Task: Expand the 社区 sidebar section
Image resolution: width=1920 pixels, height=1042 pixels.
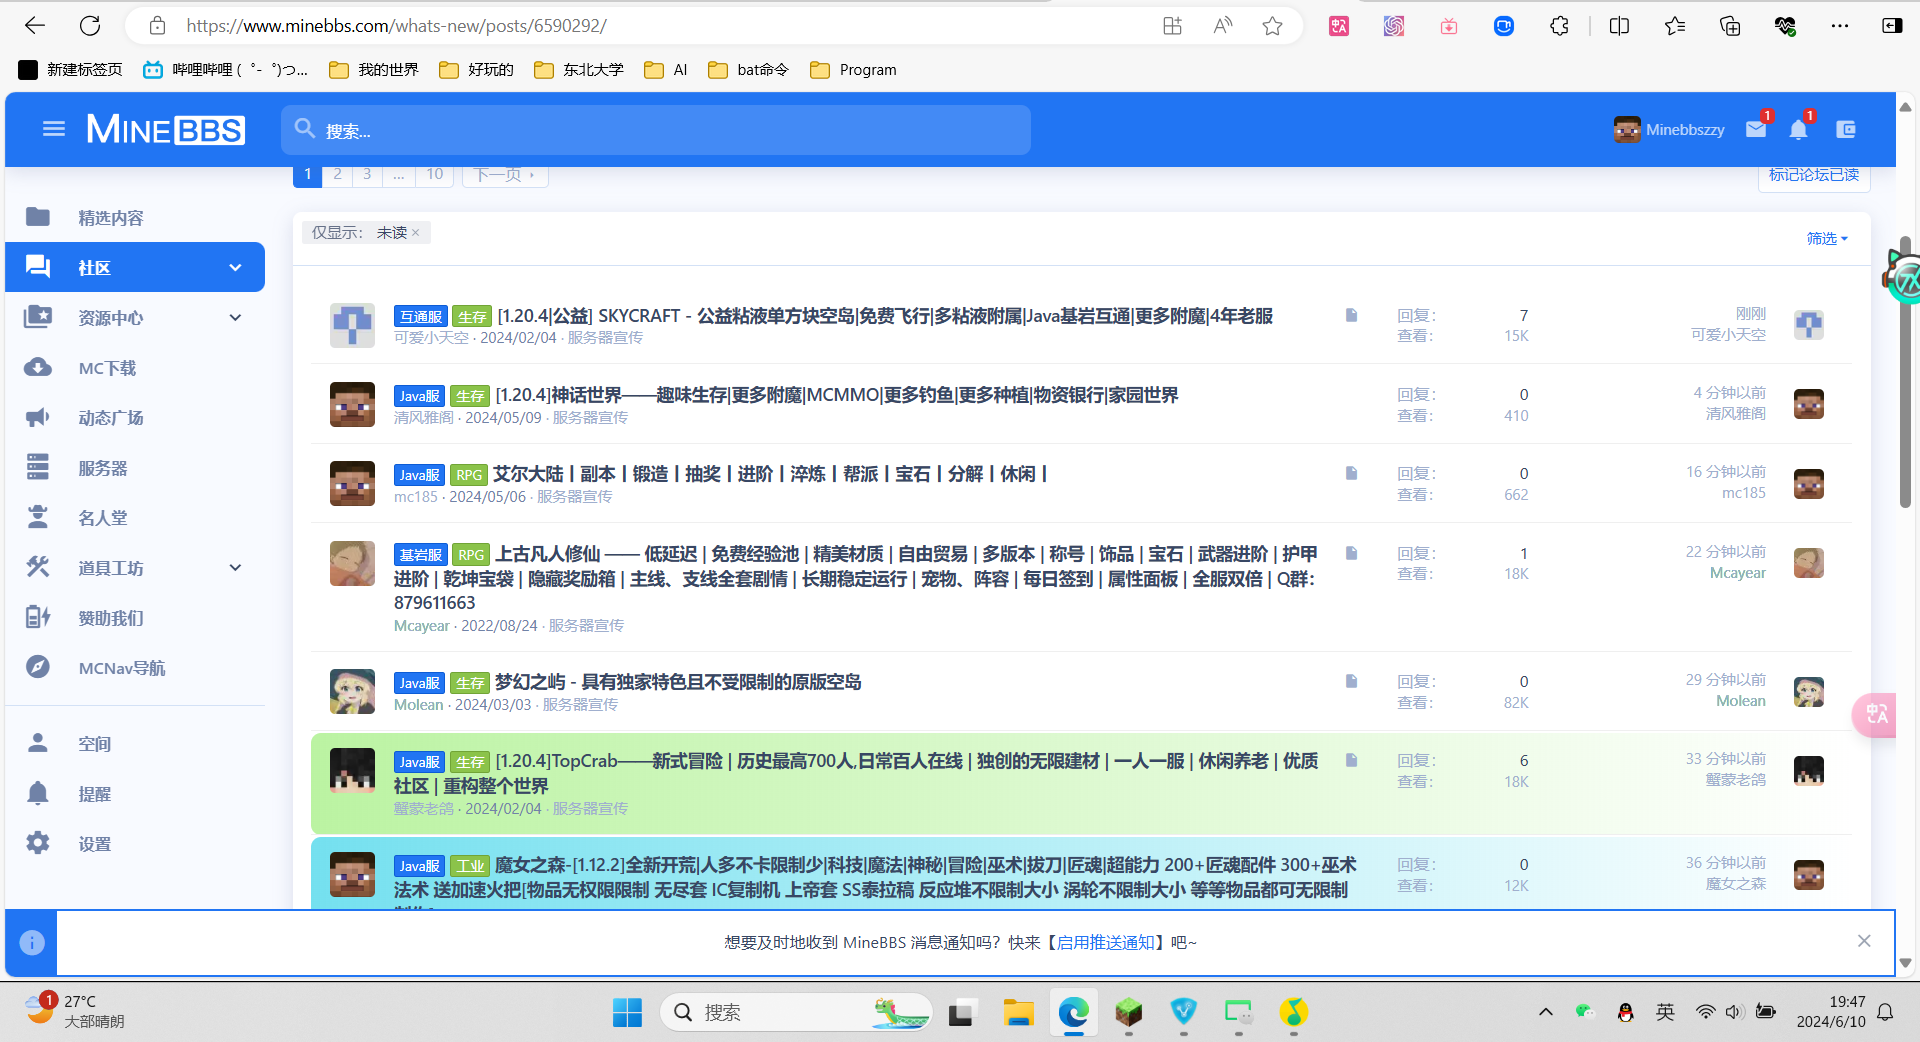Action: 235,268
